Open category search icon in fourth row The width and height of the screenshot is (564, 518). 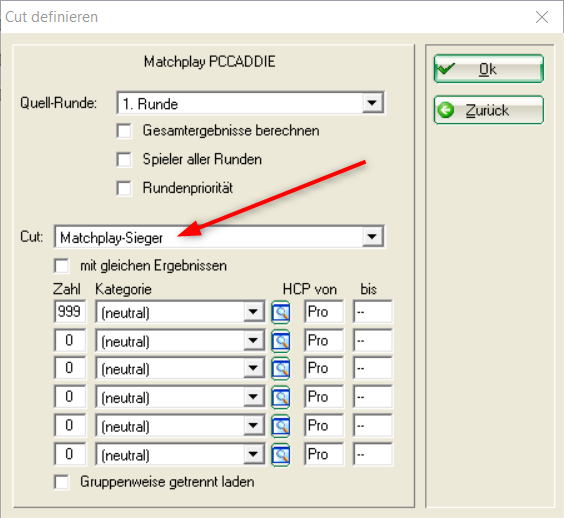[281, 397]
